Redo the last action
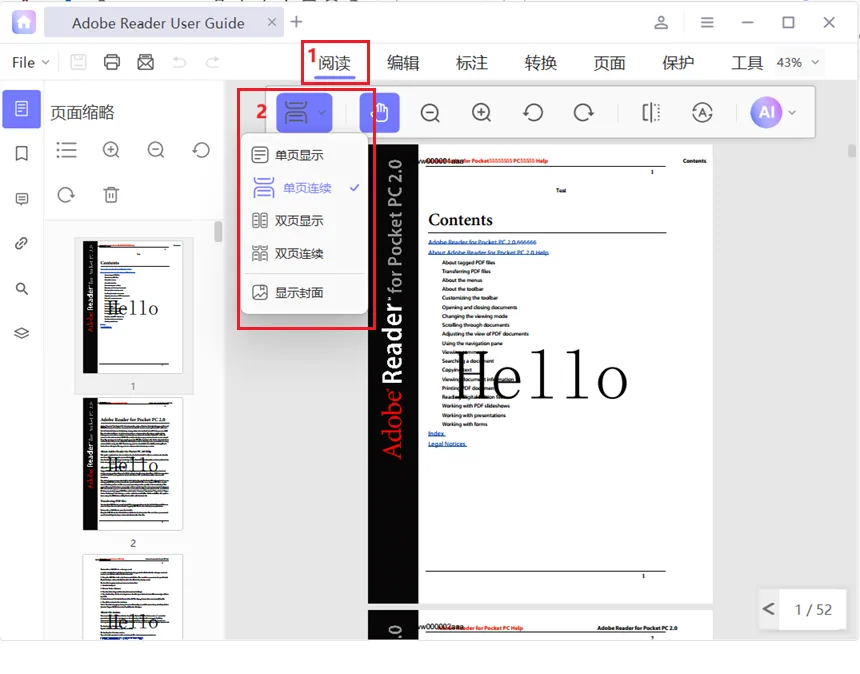Image resolution: width=860 pixels, height=674 pixels. pyautogui.click(x=213, y=62)
